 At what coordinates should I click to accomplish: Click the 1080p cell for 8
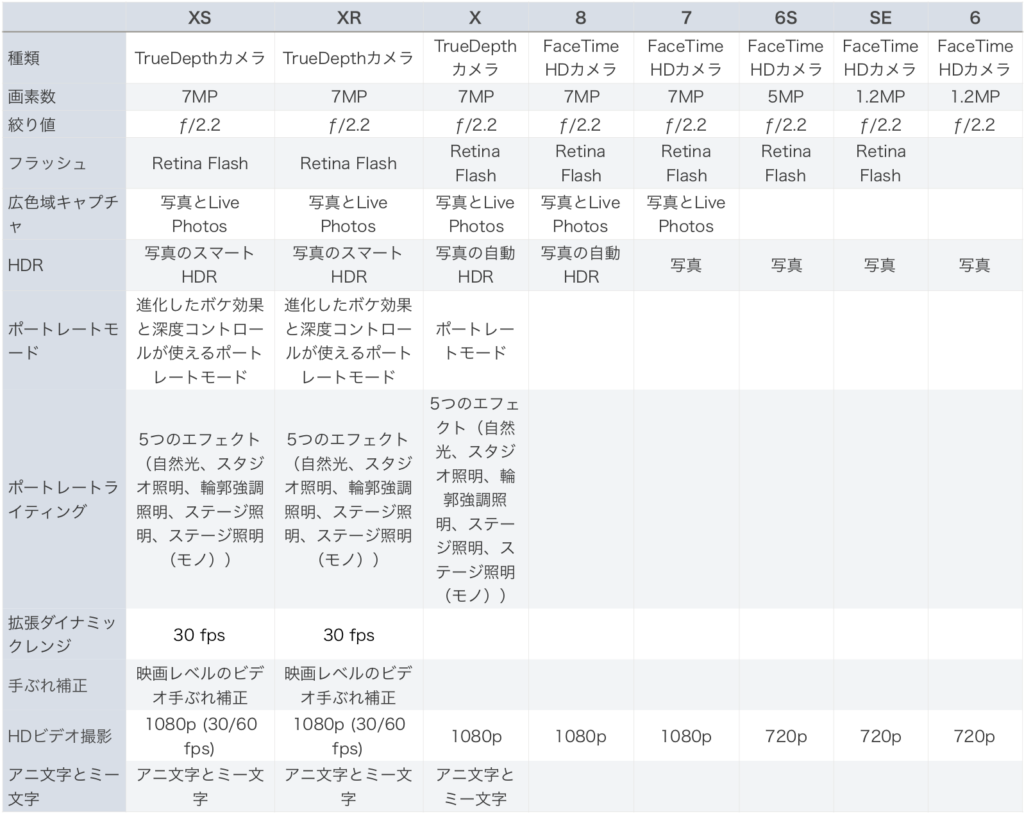tap(581, 736)
